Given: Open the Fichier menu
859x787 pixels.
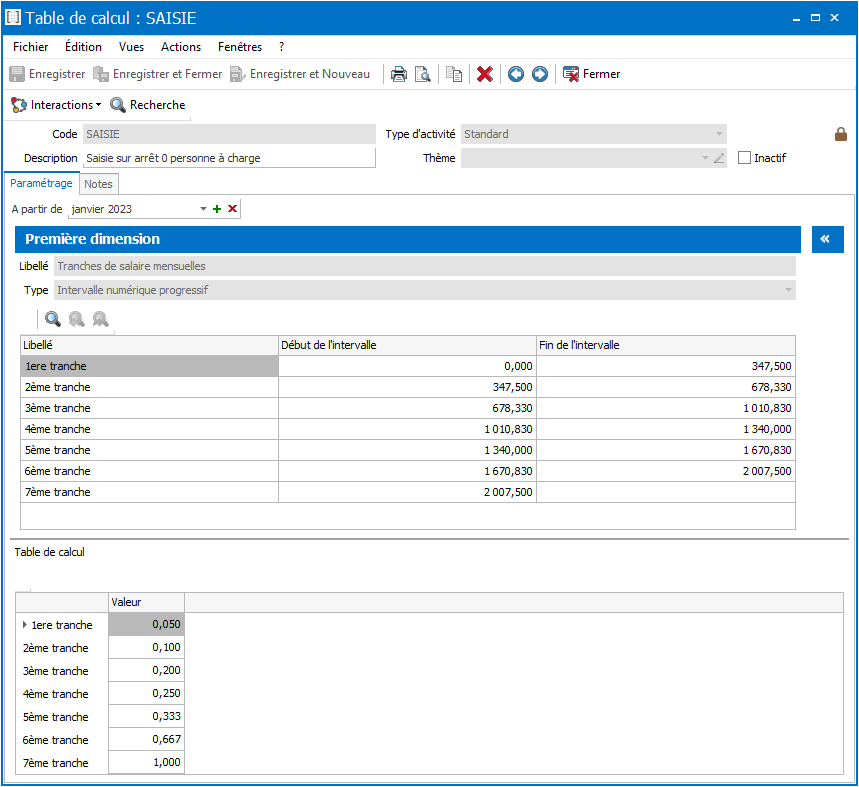Looking at the screenshot, I should point(31,47).
